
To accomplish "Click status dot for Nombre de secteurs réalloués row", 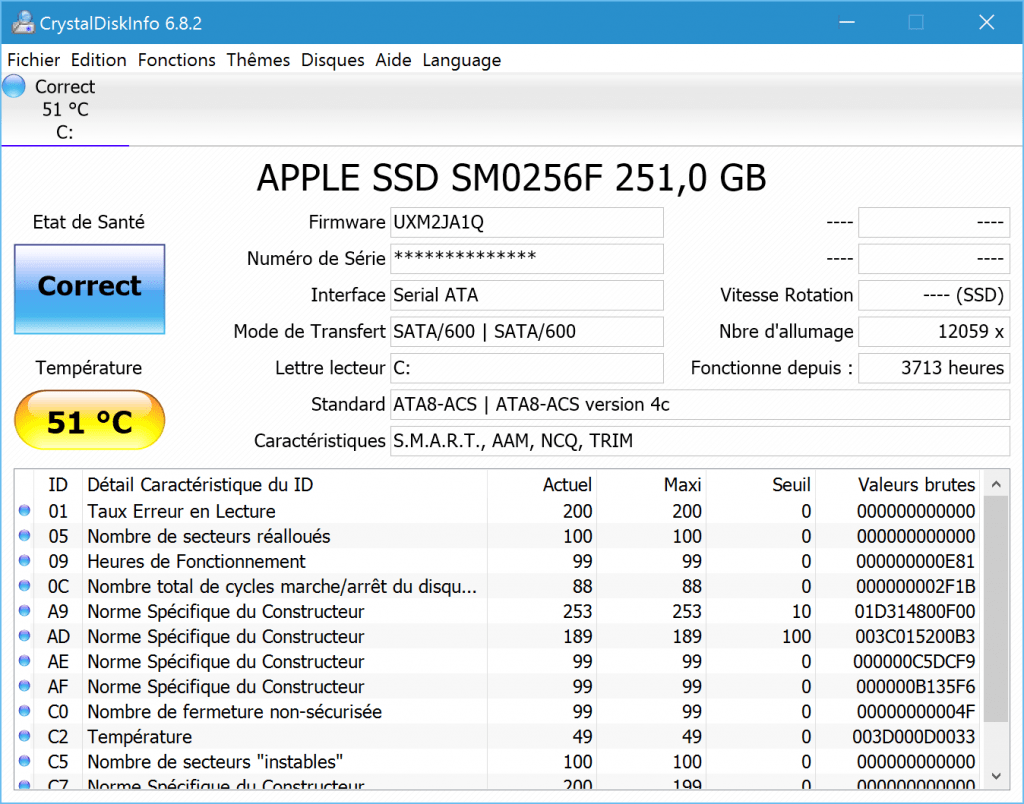I will point(25,536).
